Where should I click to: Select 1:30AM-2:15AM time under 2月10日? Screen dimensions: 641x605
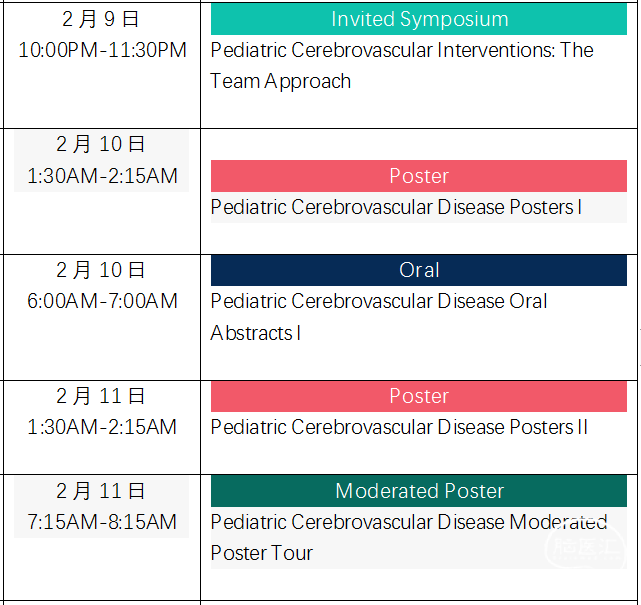[102, 176]
